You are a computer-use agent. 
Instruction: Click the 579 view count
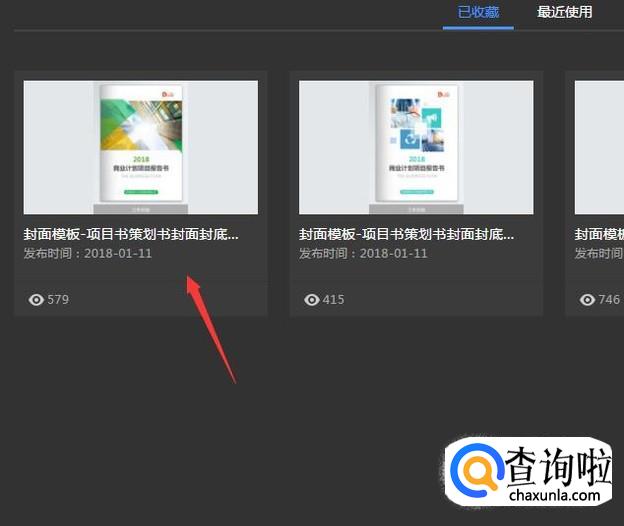(58, 299)
